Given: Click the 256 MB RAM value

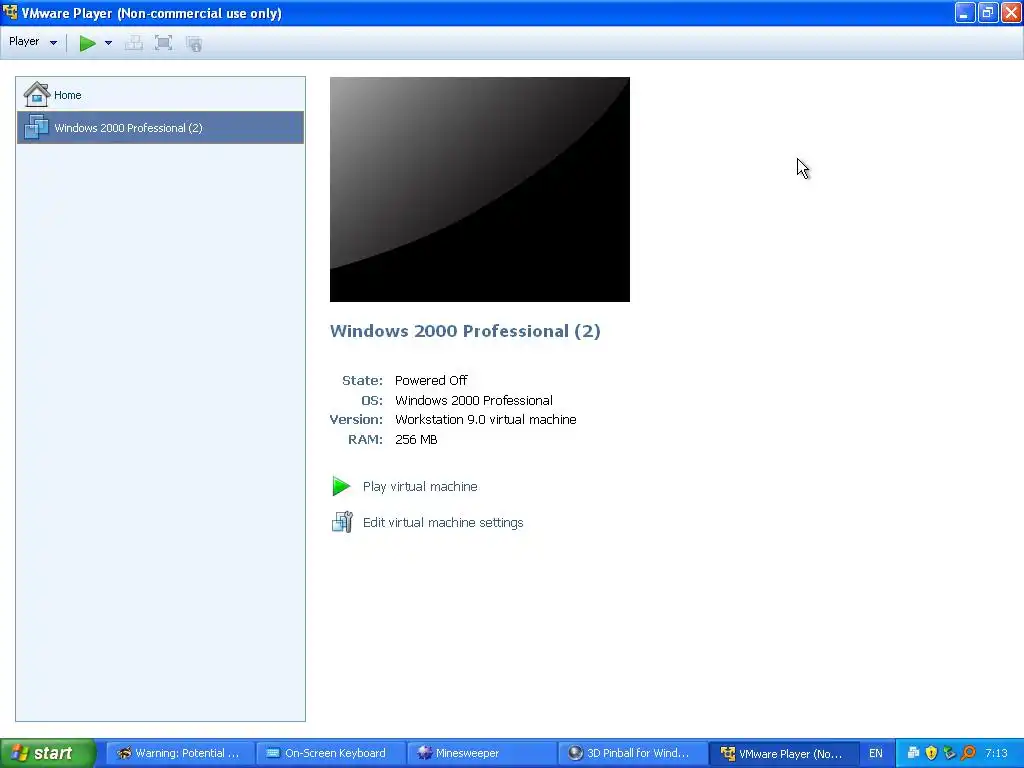Looking at the screenshot, I should click(x=416, y=440).
